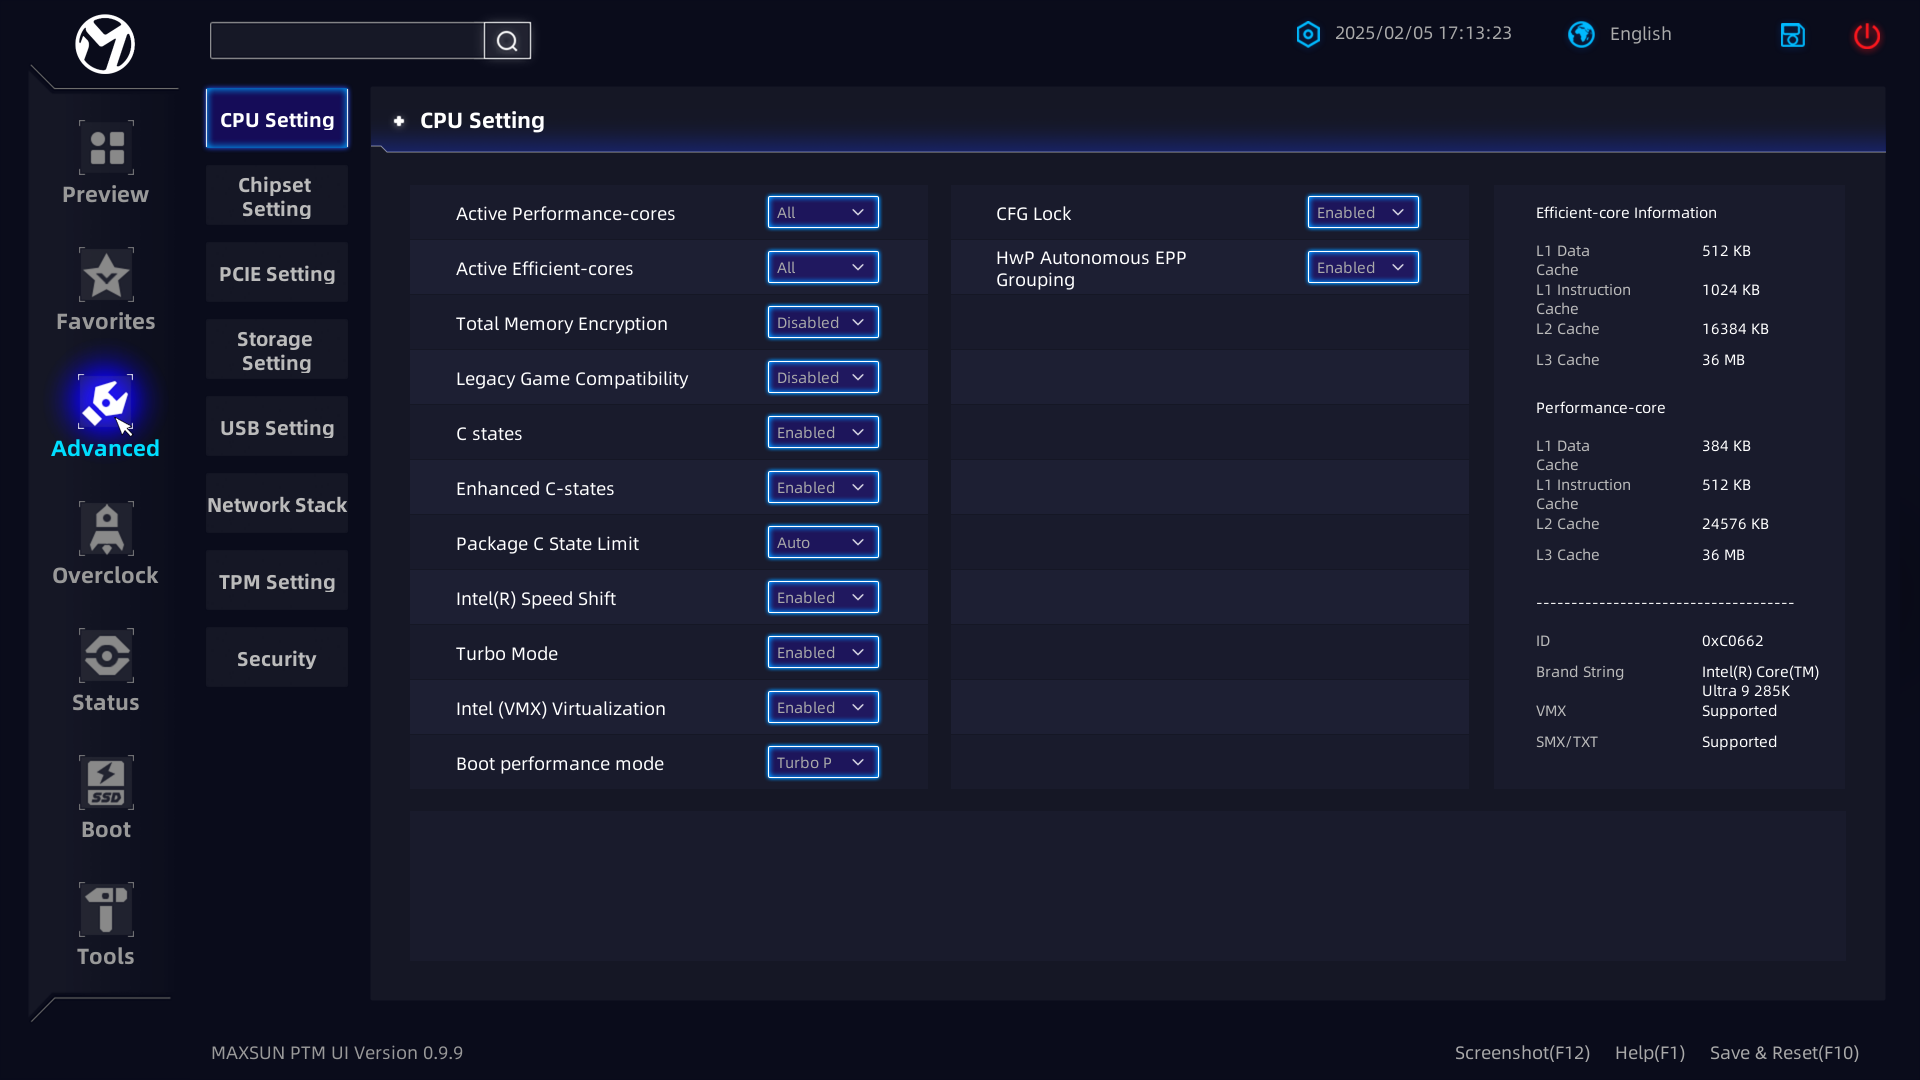The height and width of the screenshot is (1080, 1920).
Task: Click the Help(F1) link
Action: tap(1649, 1053)
